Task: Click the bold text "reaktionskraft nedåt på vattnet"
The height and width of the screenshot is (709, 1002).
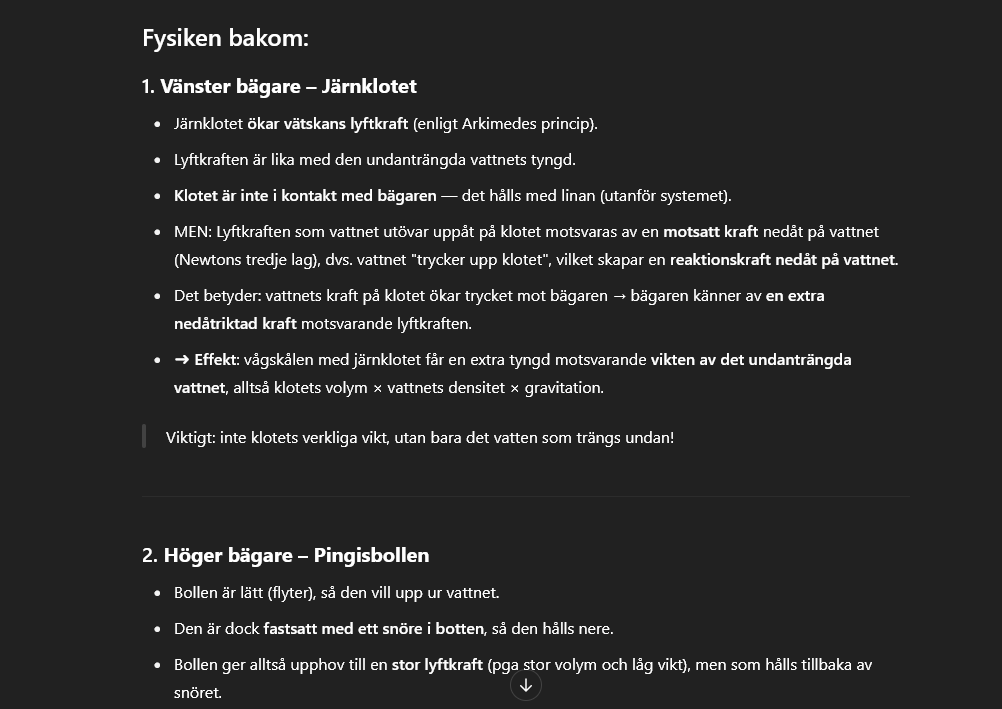Action: (783, 260)
